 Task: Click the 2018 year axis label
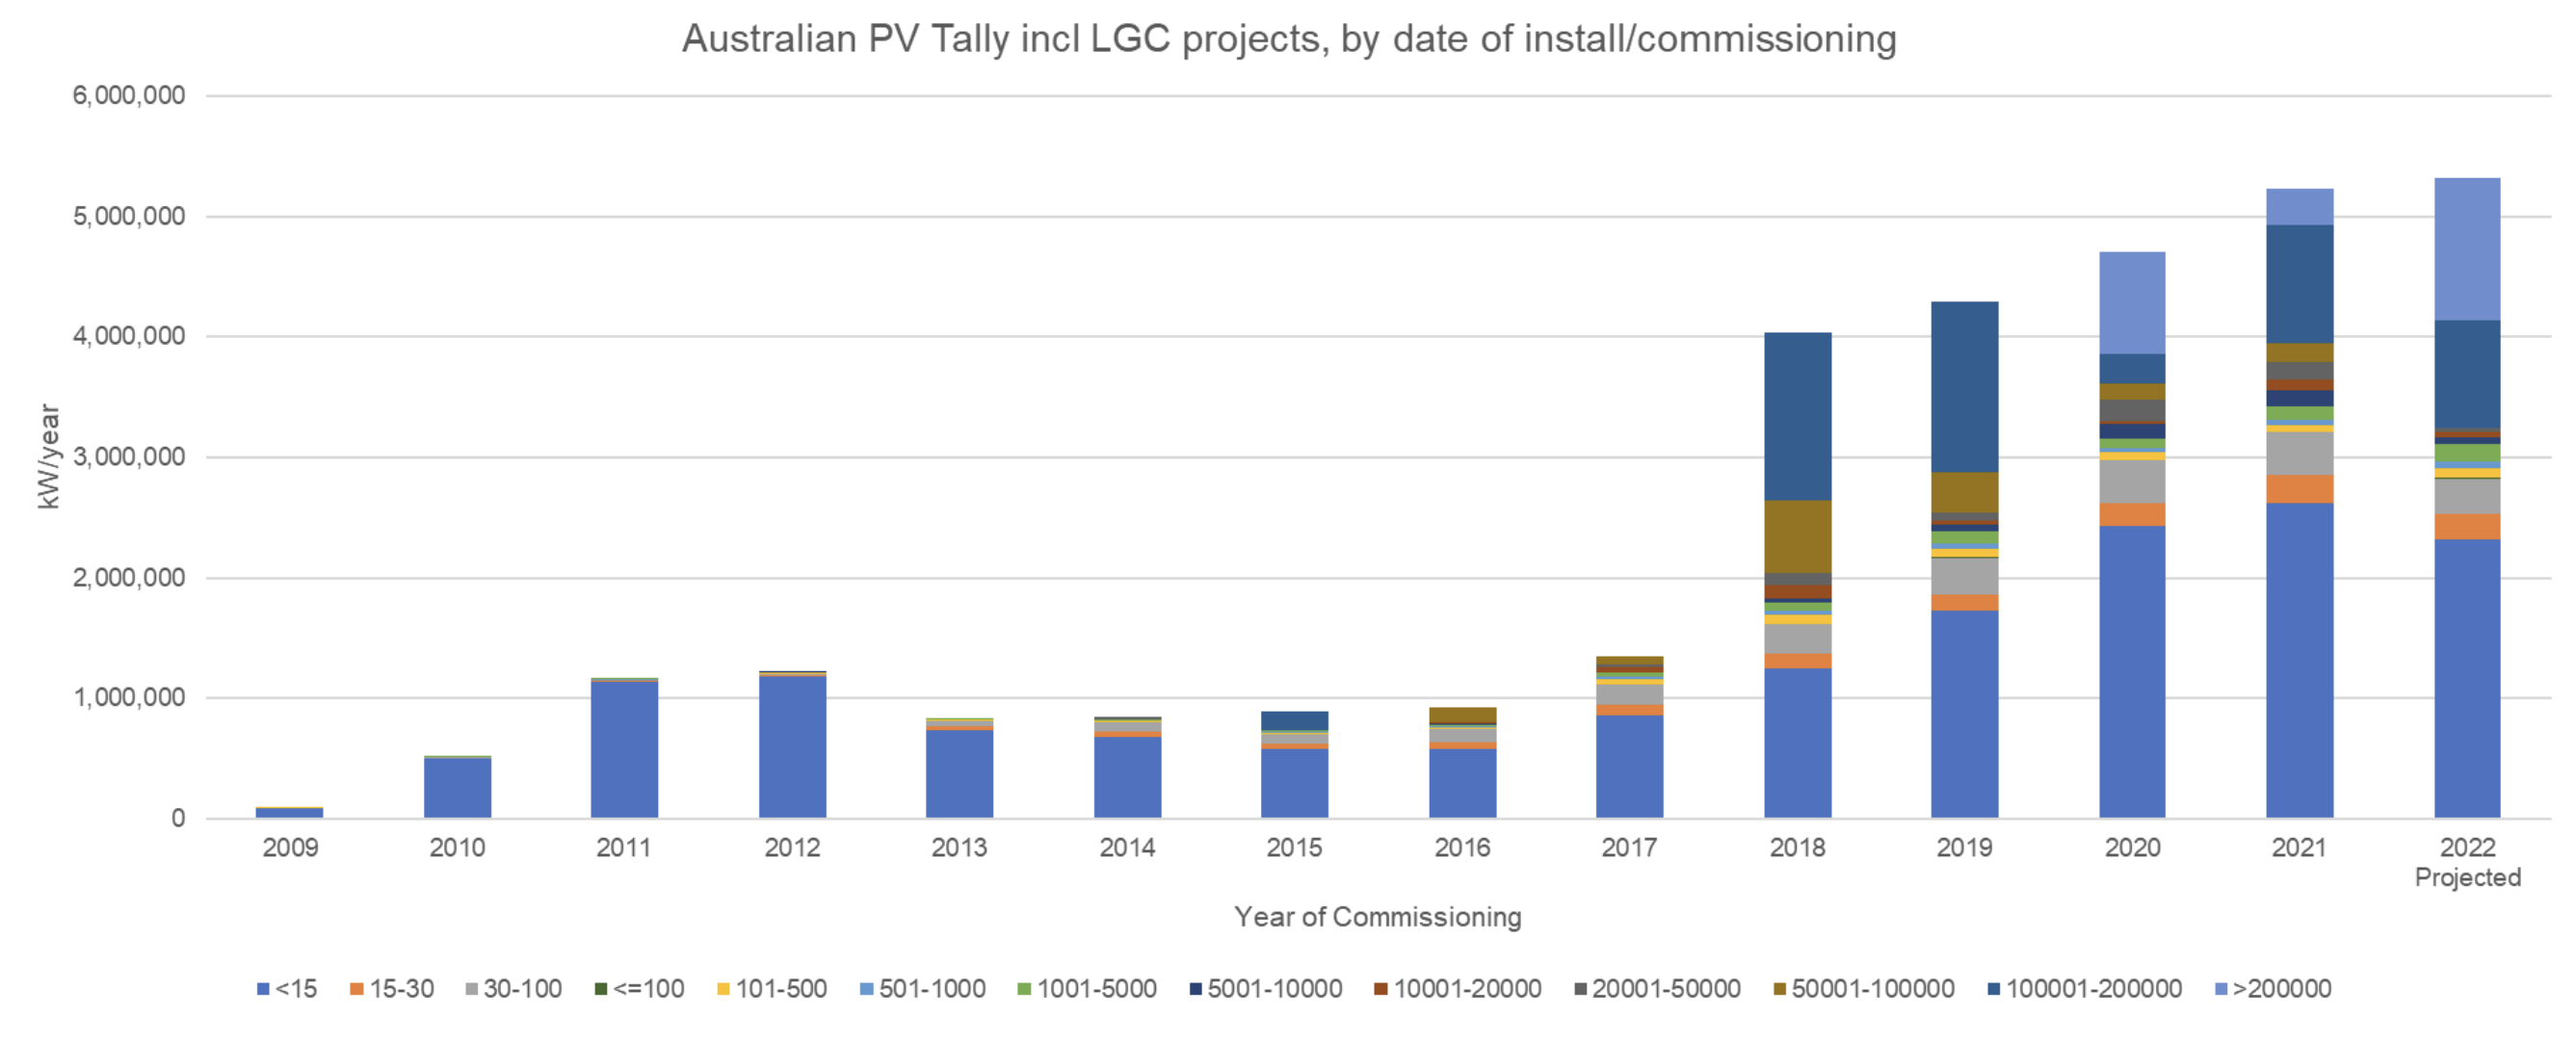tap(1797, 847)
